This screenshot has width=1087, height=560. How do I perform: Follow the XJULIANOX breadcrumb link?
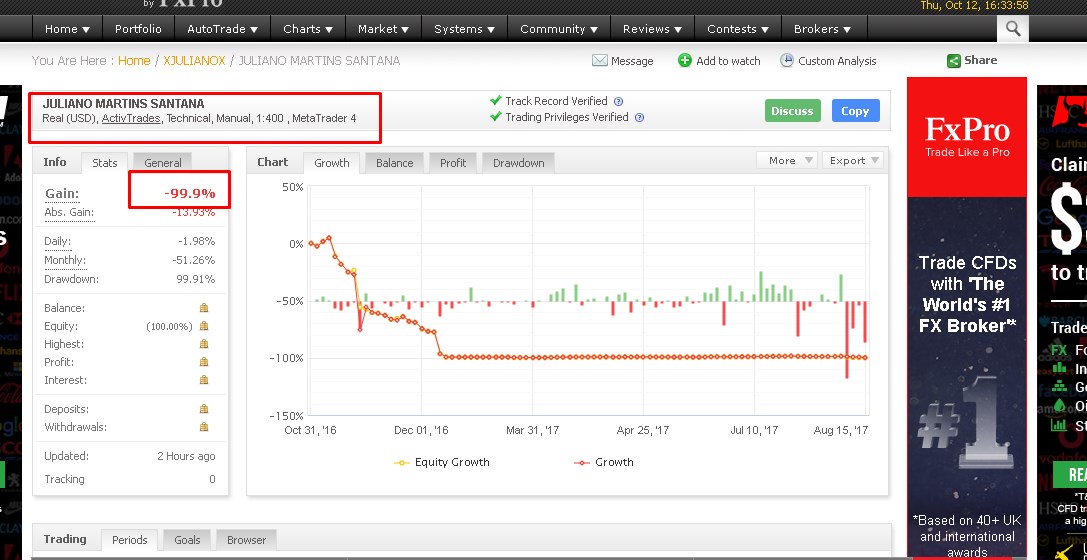[x=194, y=60]
